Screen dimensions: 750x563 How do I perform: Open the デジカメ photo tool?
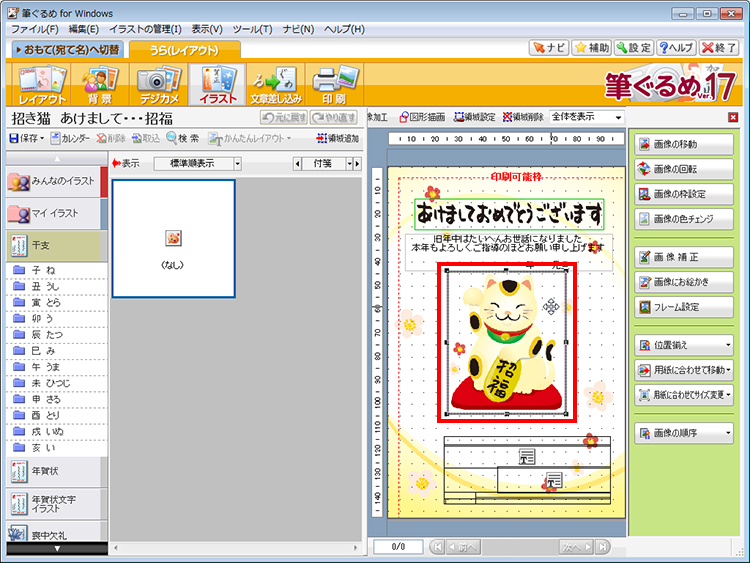[159, 85]
